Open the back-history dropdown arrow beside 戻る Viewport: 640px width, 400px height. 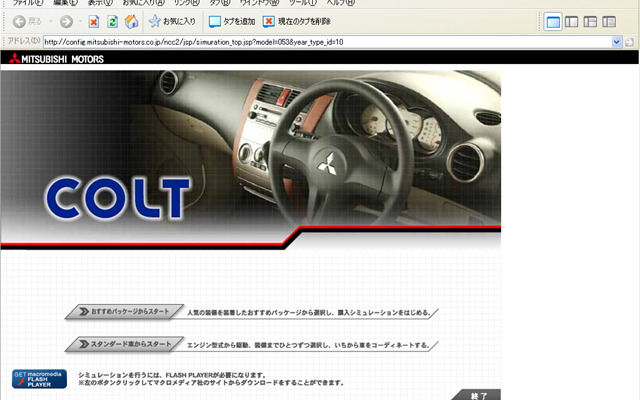(51, 21)
